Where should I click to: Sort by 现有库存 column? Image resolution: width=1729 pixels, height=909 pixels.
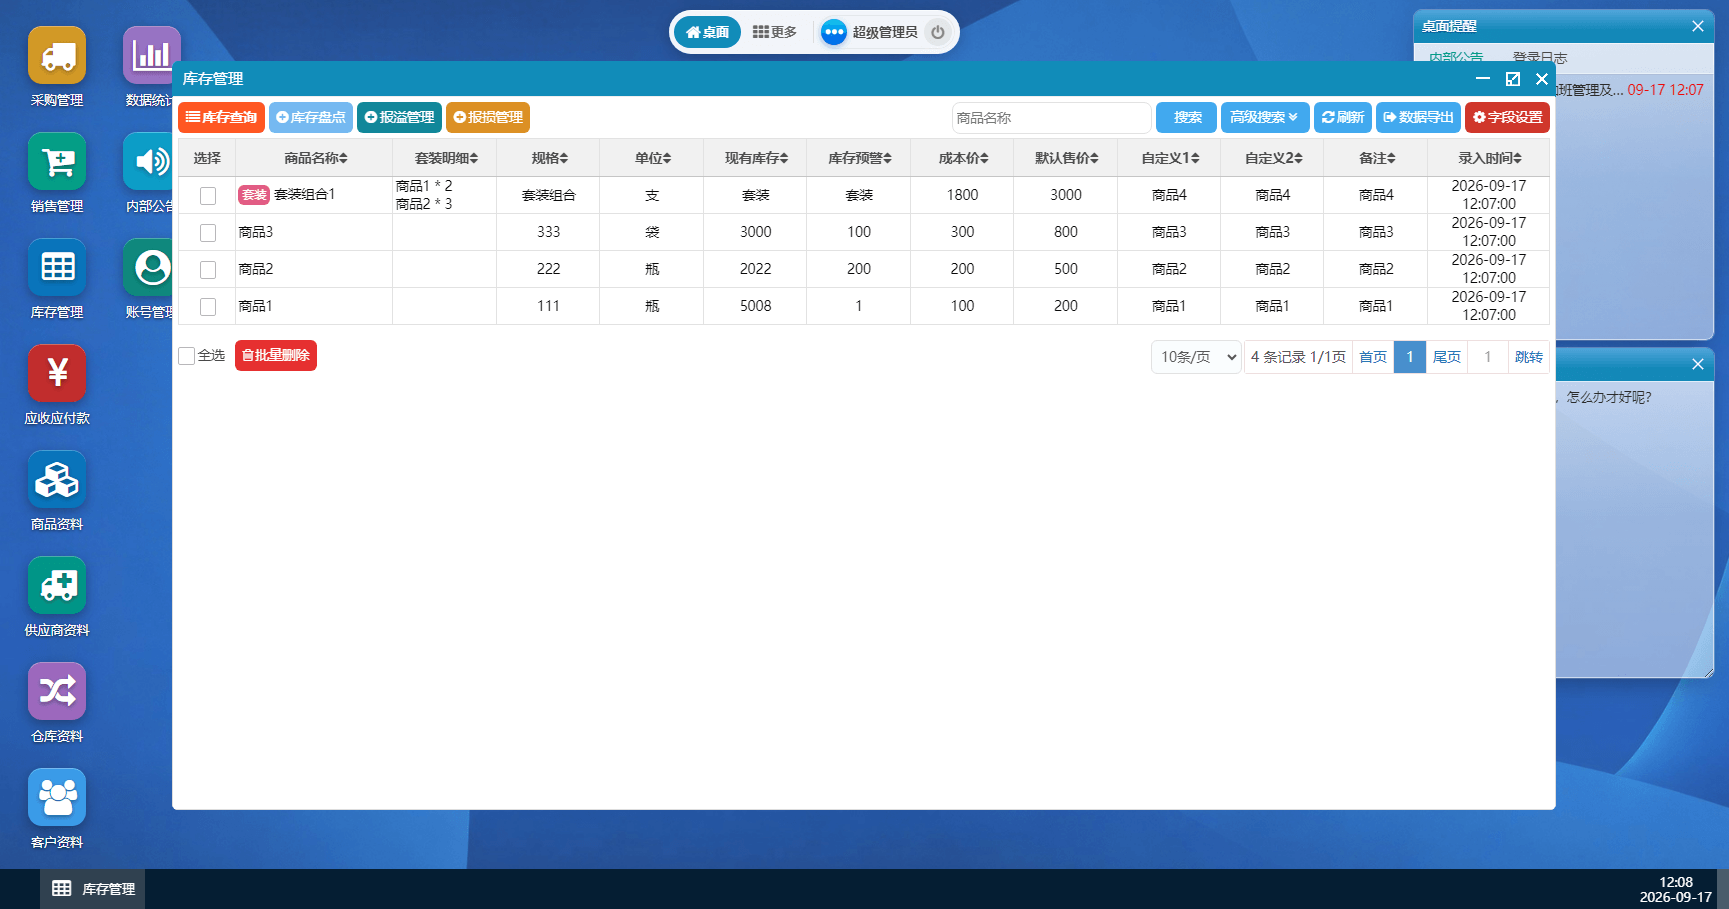click(x=756, y=158)
